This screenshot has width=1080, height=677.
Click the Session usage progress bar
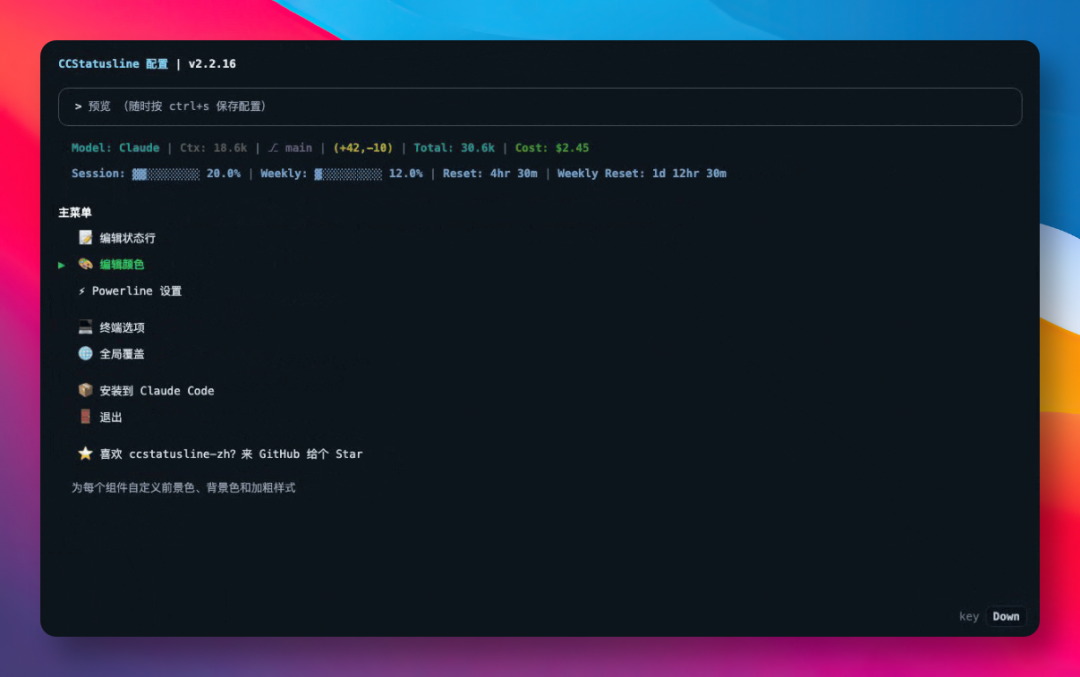pos(166,174)
